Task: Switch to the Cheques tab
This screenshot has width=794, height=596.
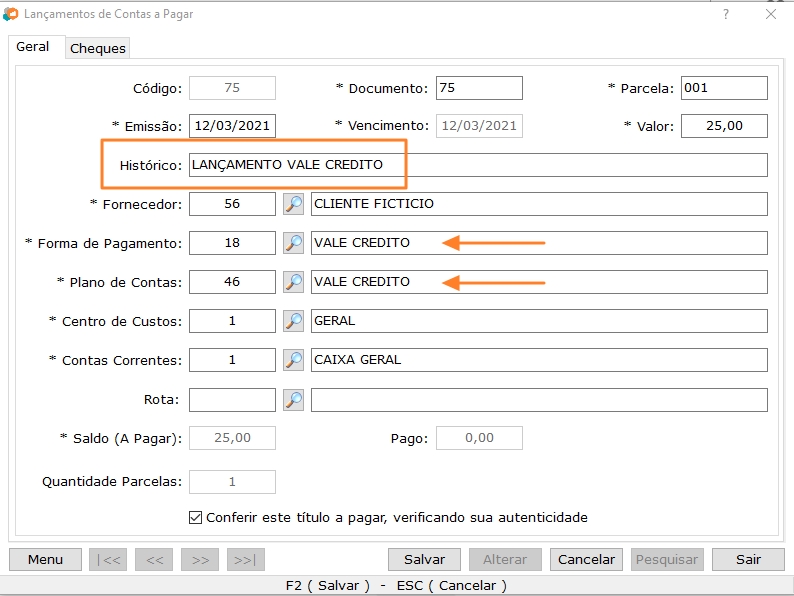Action: point(98,48)
